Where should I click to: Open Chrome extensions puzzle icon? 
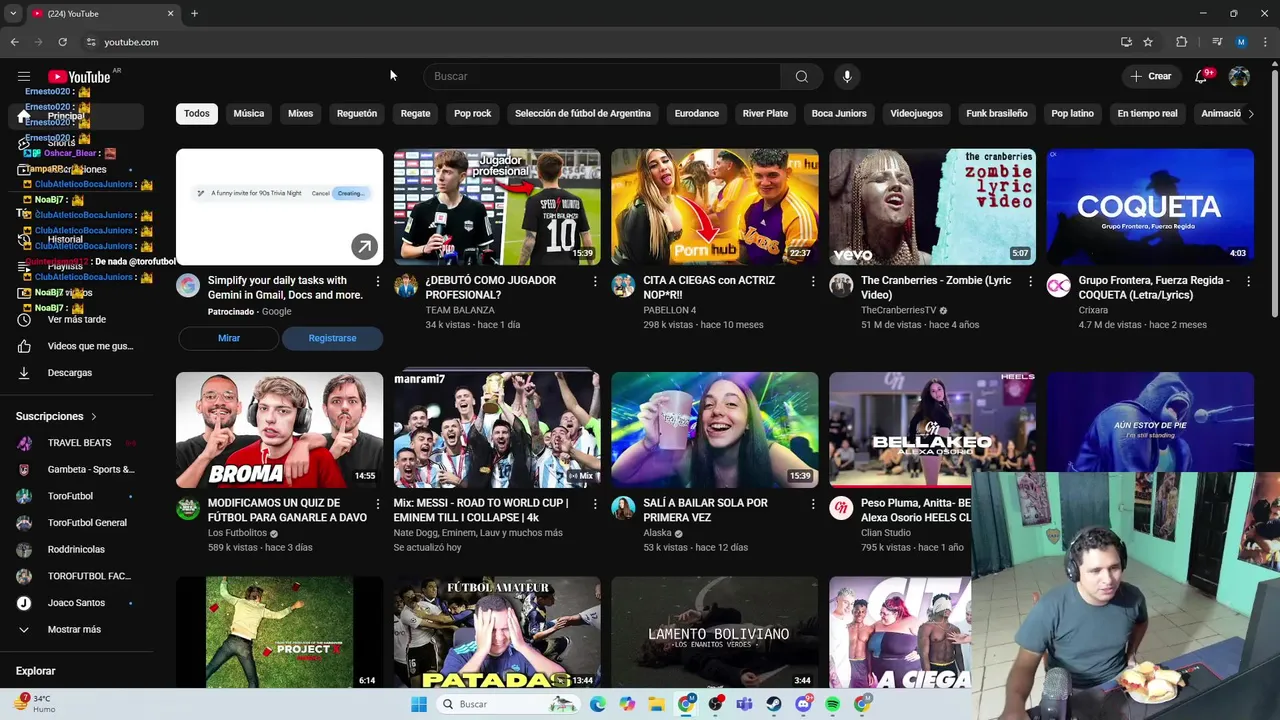(1181, 42)
